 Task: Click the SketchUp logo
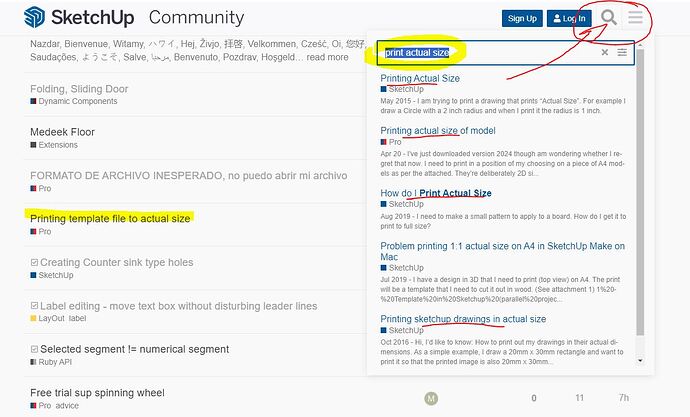(x=79, y=18)
